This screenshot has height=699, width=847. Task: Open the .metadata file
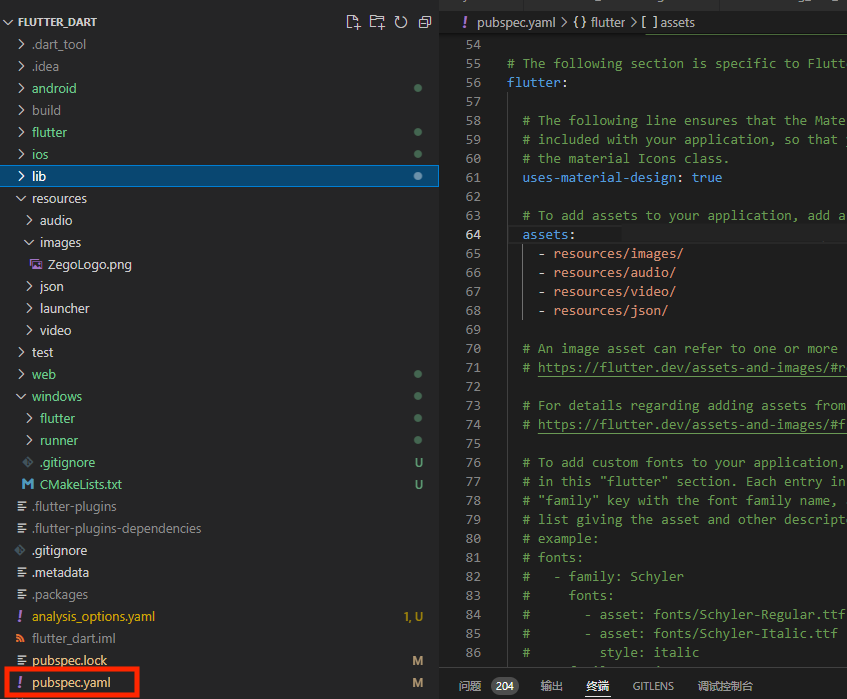point(60,573)
